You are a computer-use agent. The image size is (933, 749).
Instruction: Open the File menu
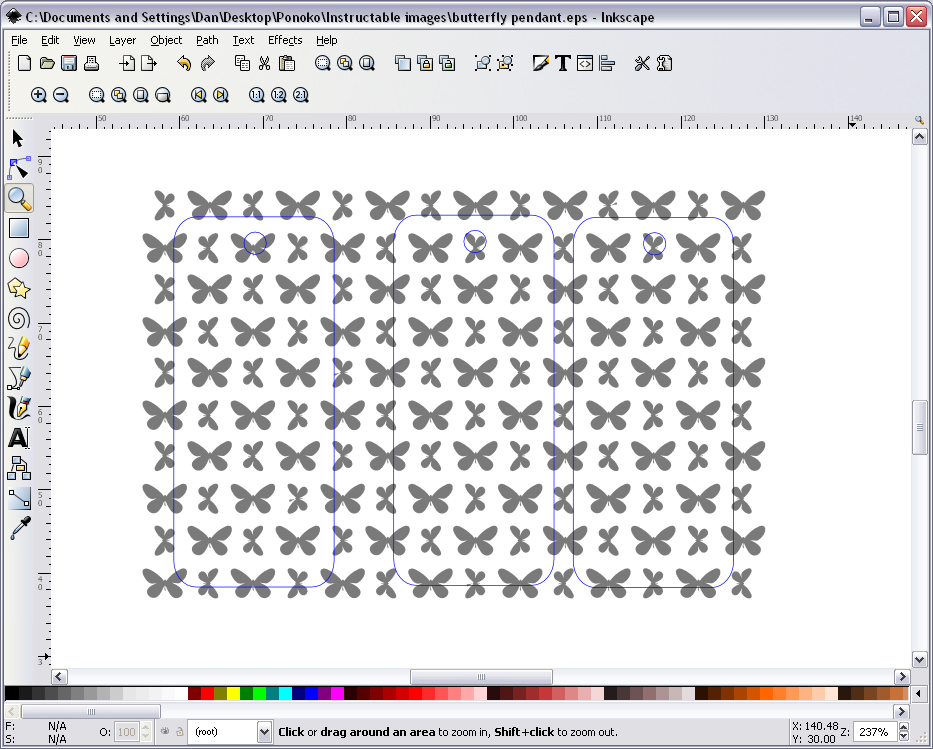[x=18, y=40]
